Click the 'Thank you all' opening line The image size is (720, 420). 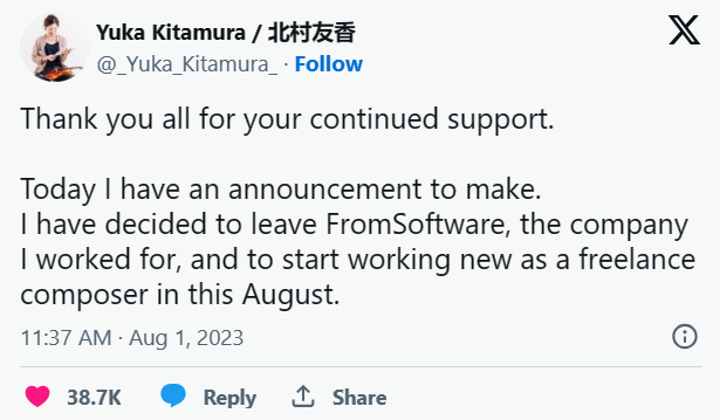point(287,118)
